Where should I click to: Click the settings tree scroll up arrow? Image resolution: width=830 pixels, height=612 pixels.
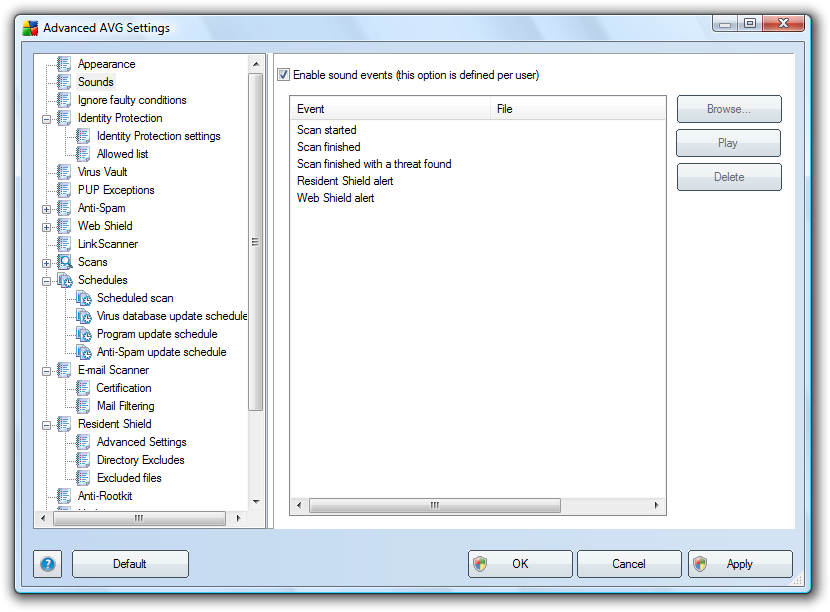point(256,64)
